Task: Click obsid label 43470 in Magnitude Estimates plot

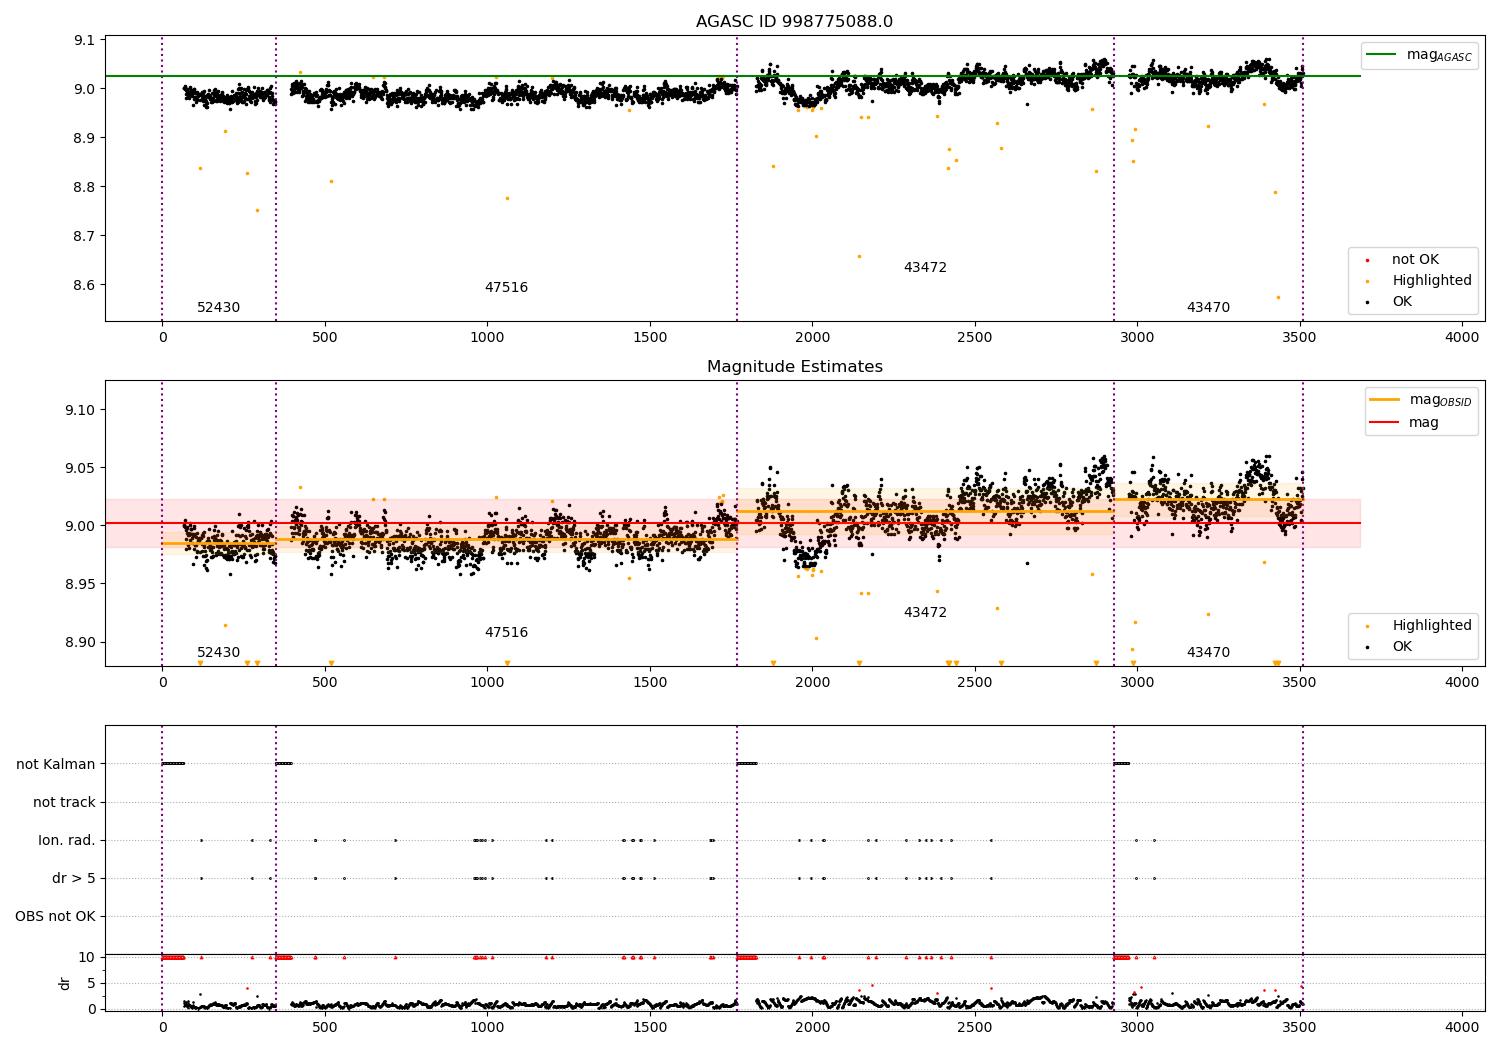Action: point(1208,653)
